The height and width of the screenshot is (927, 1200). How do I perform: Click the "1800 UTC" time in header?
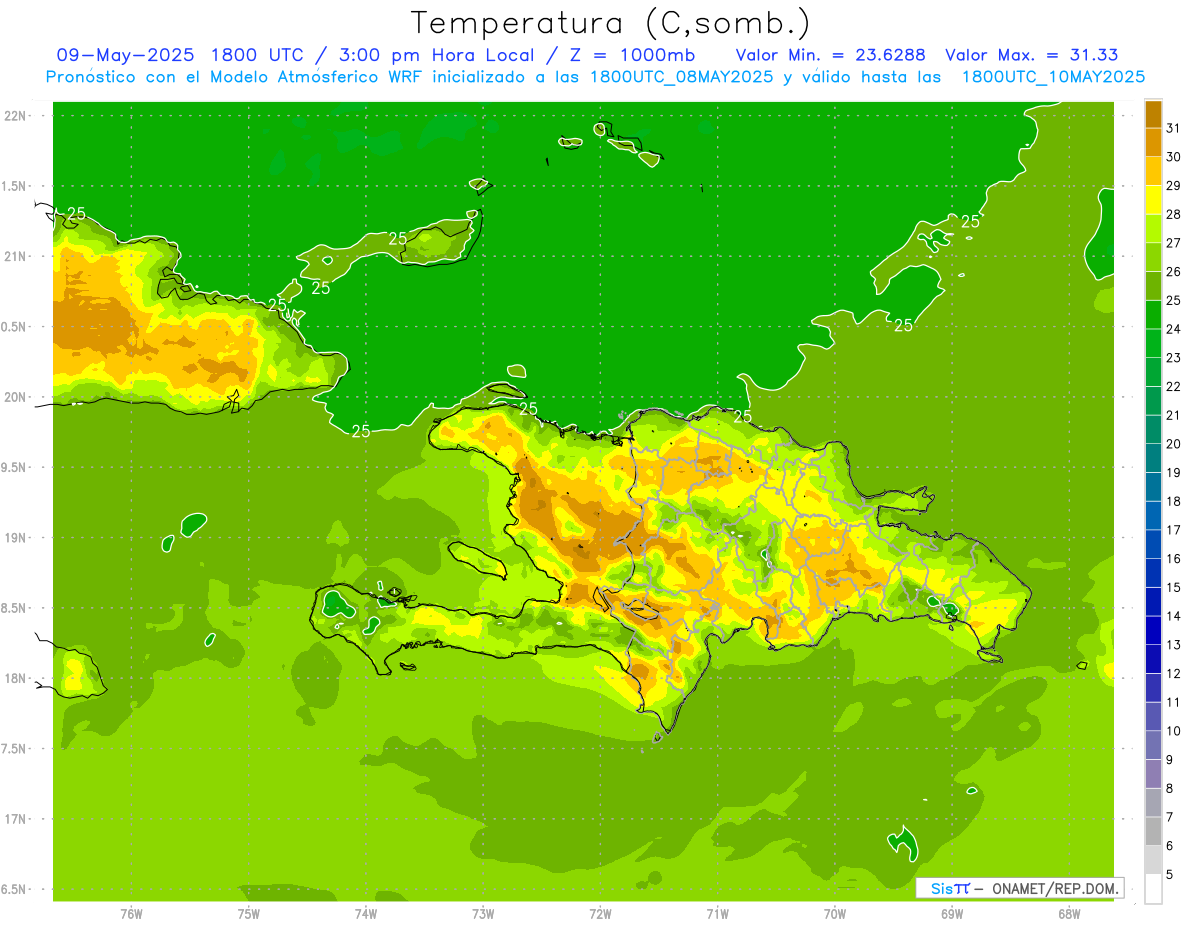[258, 55]
